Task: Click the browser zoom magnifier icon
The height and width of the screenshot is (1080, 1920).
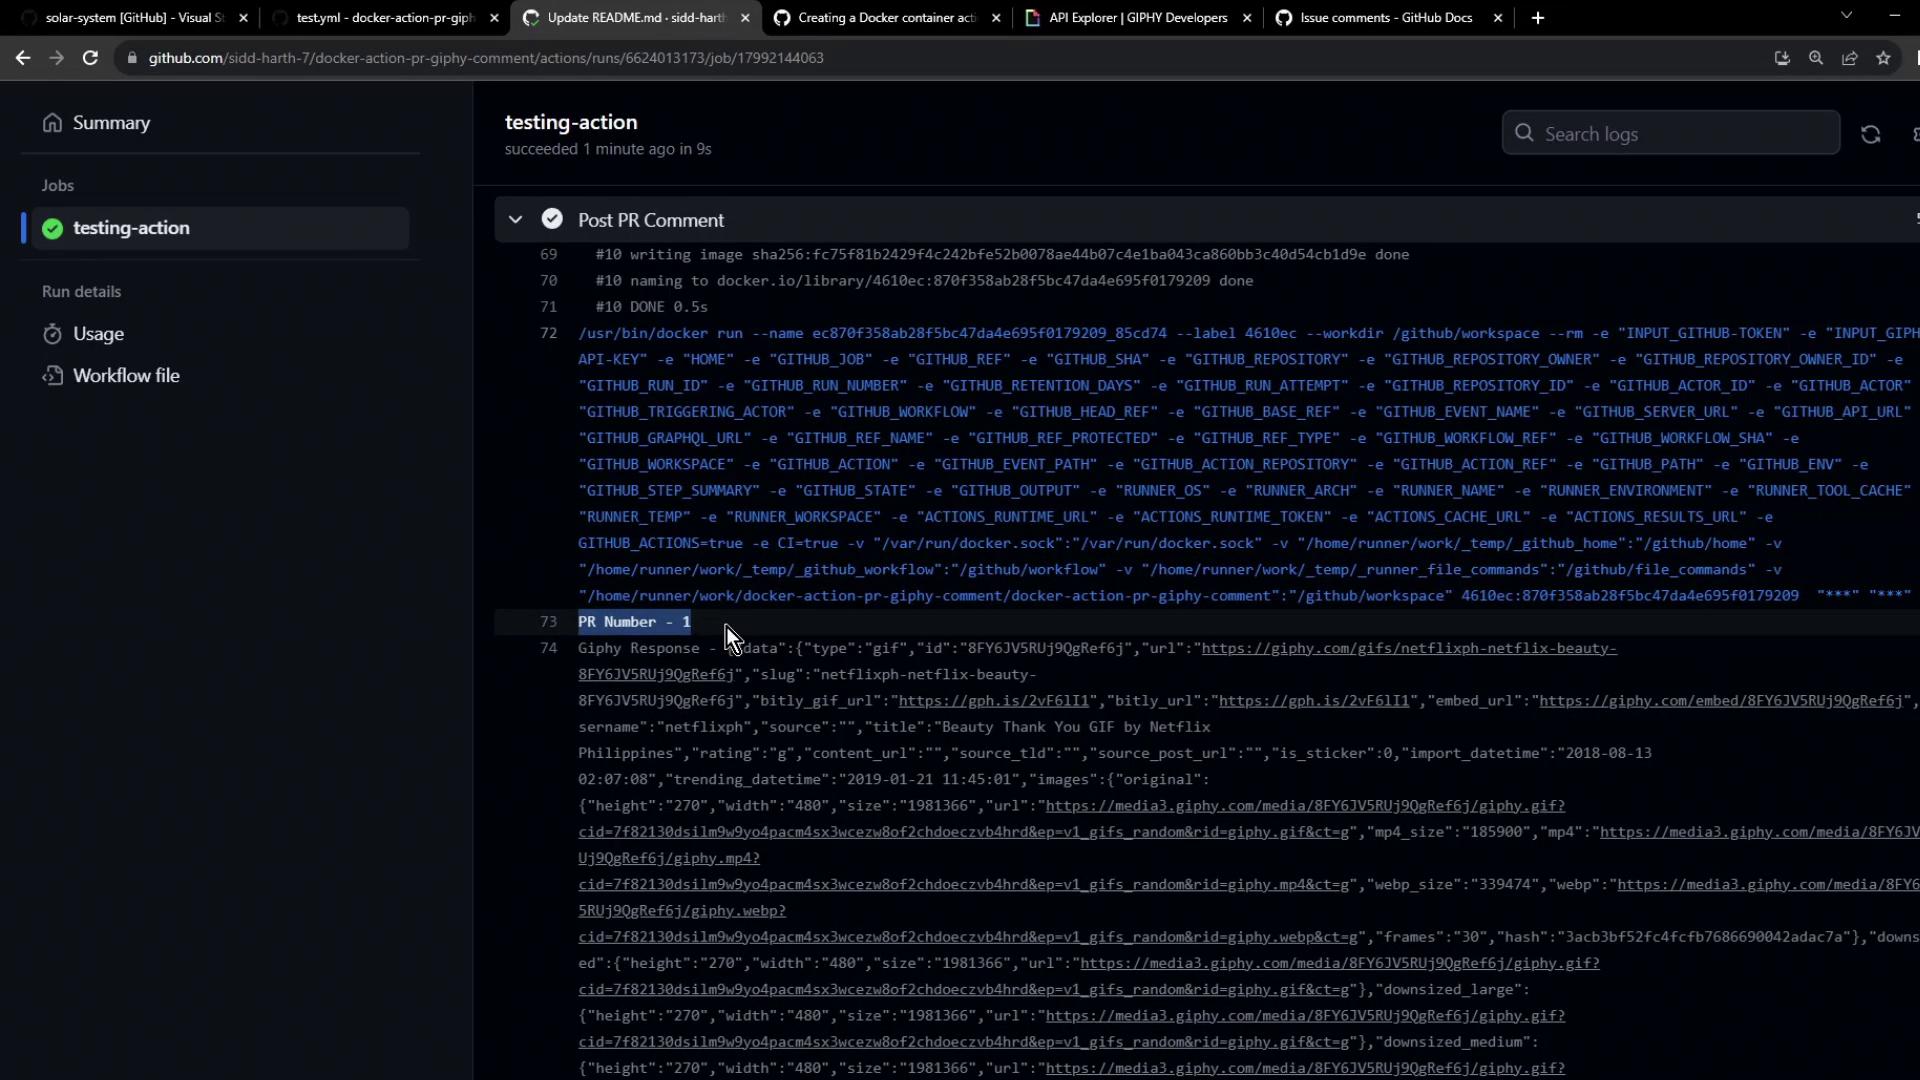Action: click(1816, 58)
